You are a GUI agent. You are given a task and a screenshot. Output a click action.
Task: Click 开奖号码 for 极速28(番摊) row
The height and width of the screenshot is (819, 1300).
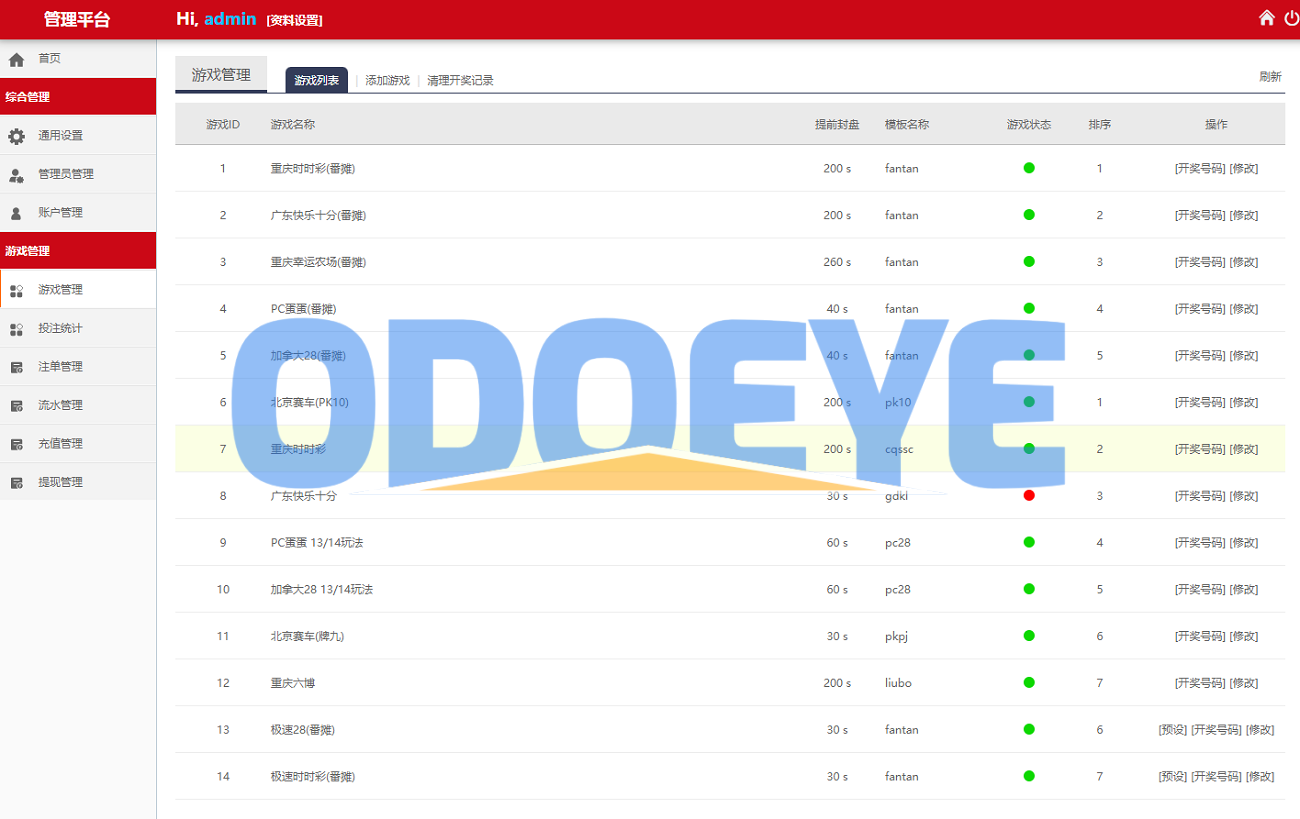tap(1216, 730)
